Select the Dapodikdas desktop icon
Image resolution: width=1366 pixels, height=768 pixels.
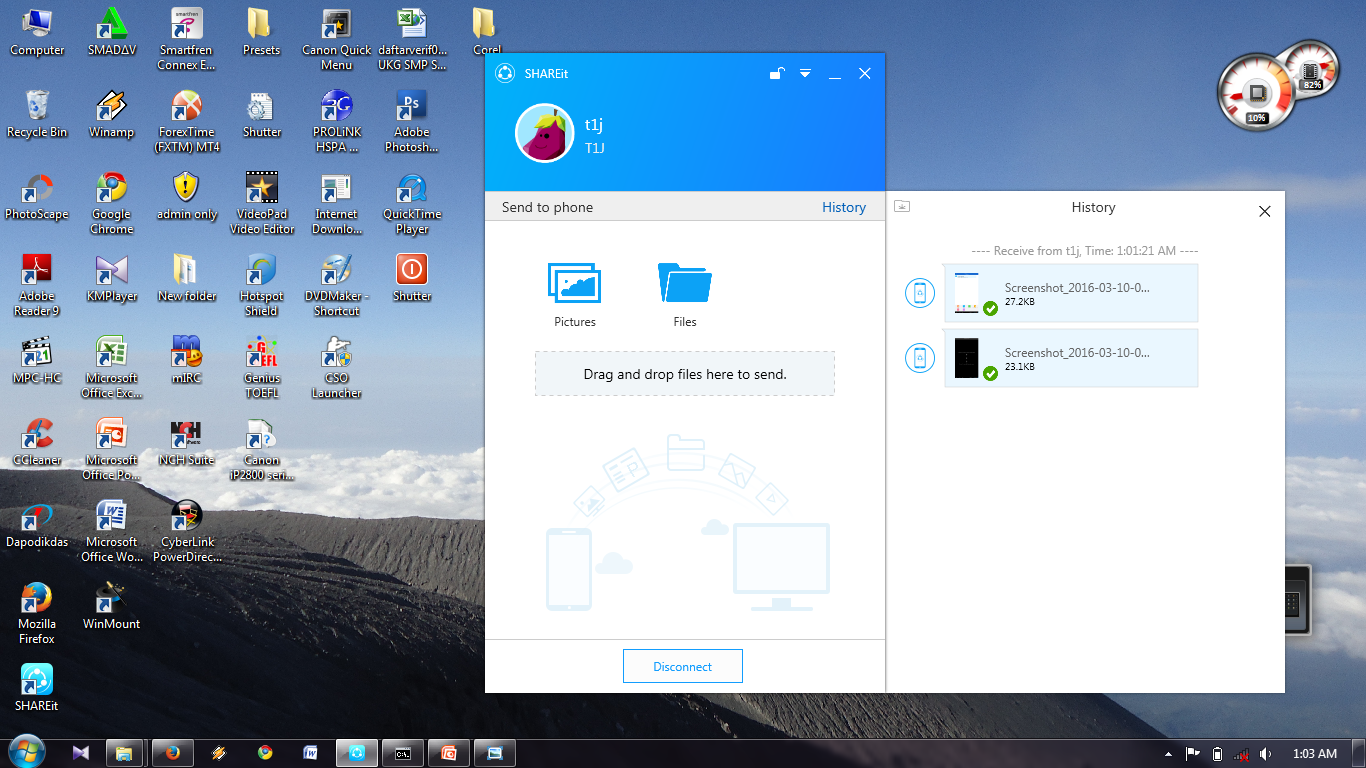[37, 524]
